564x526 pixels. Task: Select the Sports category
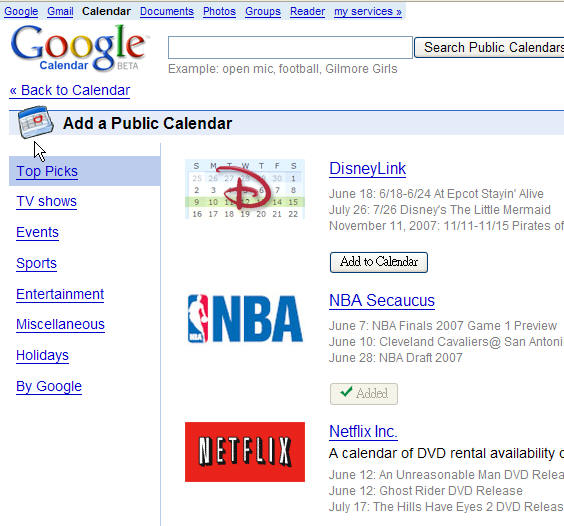coord(36,263)
